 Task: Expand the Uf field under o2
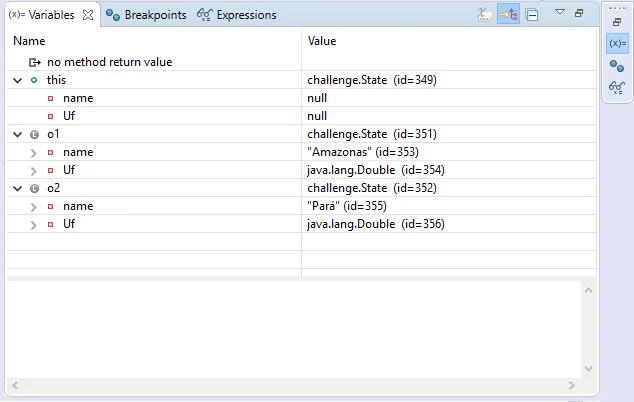34,224
